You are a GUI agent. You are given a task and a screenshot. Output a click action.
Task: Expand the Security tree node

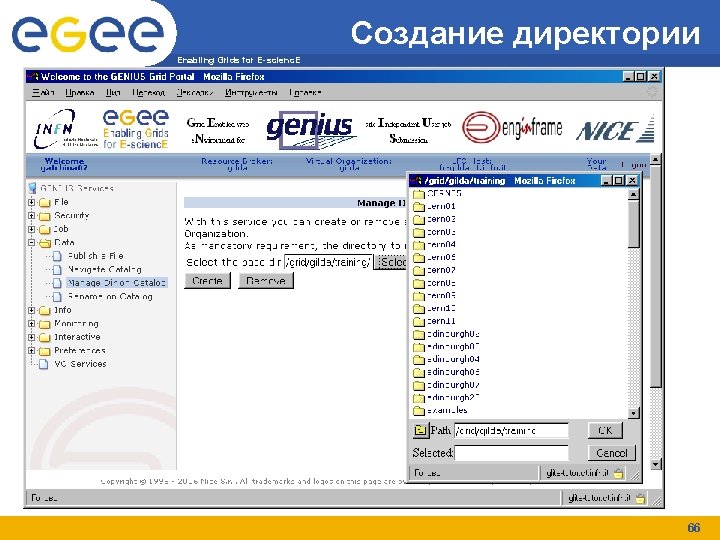pyautogui.click(x=31, y=215)
